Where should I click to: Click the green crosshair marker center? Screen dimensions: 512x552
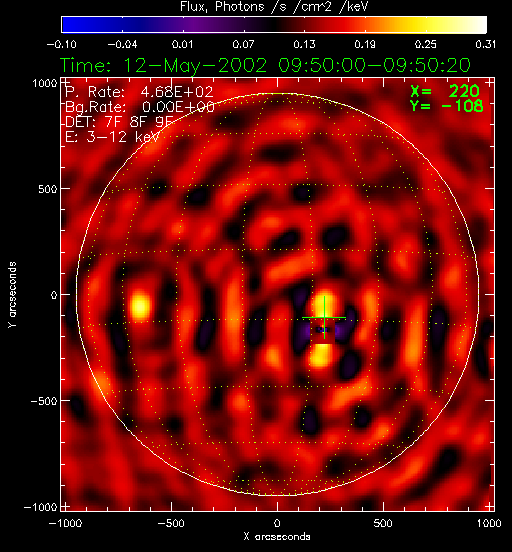pyautogui.click(x=324, y=318)
